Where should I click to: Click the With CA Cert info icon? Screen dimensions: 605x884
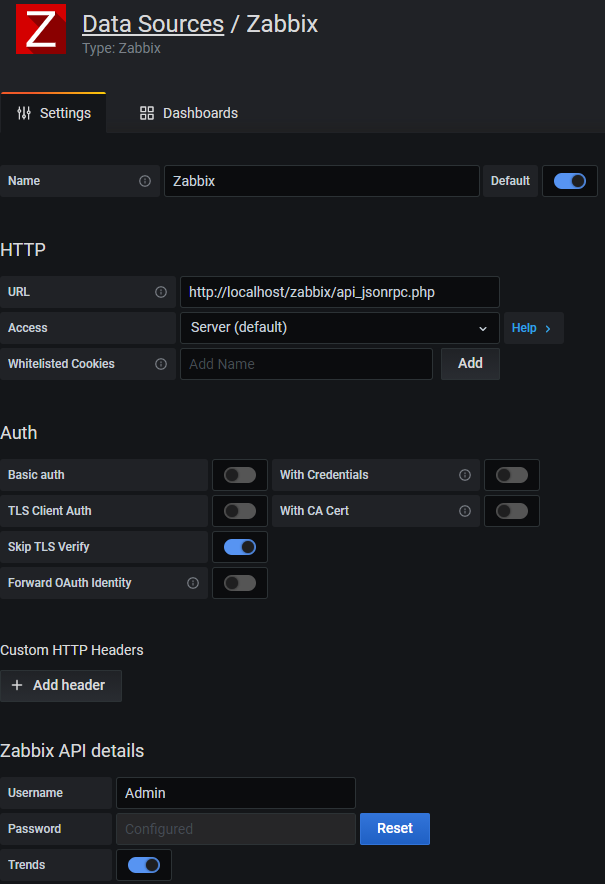(x=465, y=511)
